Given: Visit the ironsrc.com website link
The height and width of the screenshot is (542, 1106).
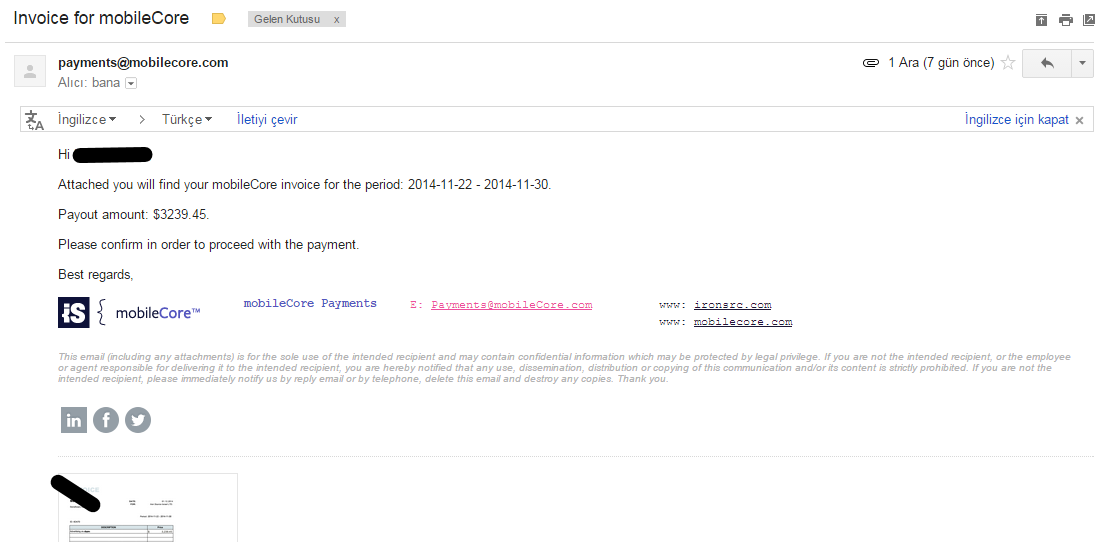Looking at the screenshot, I should point(732,305).
